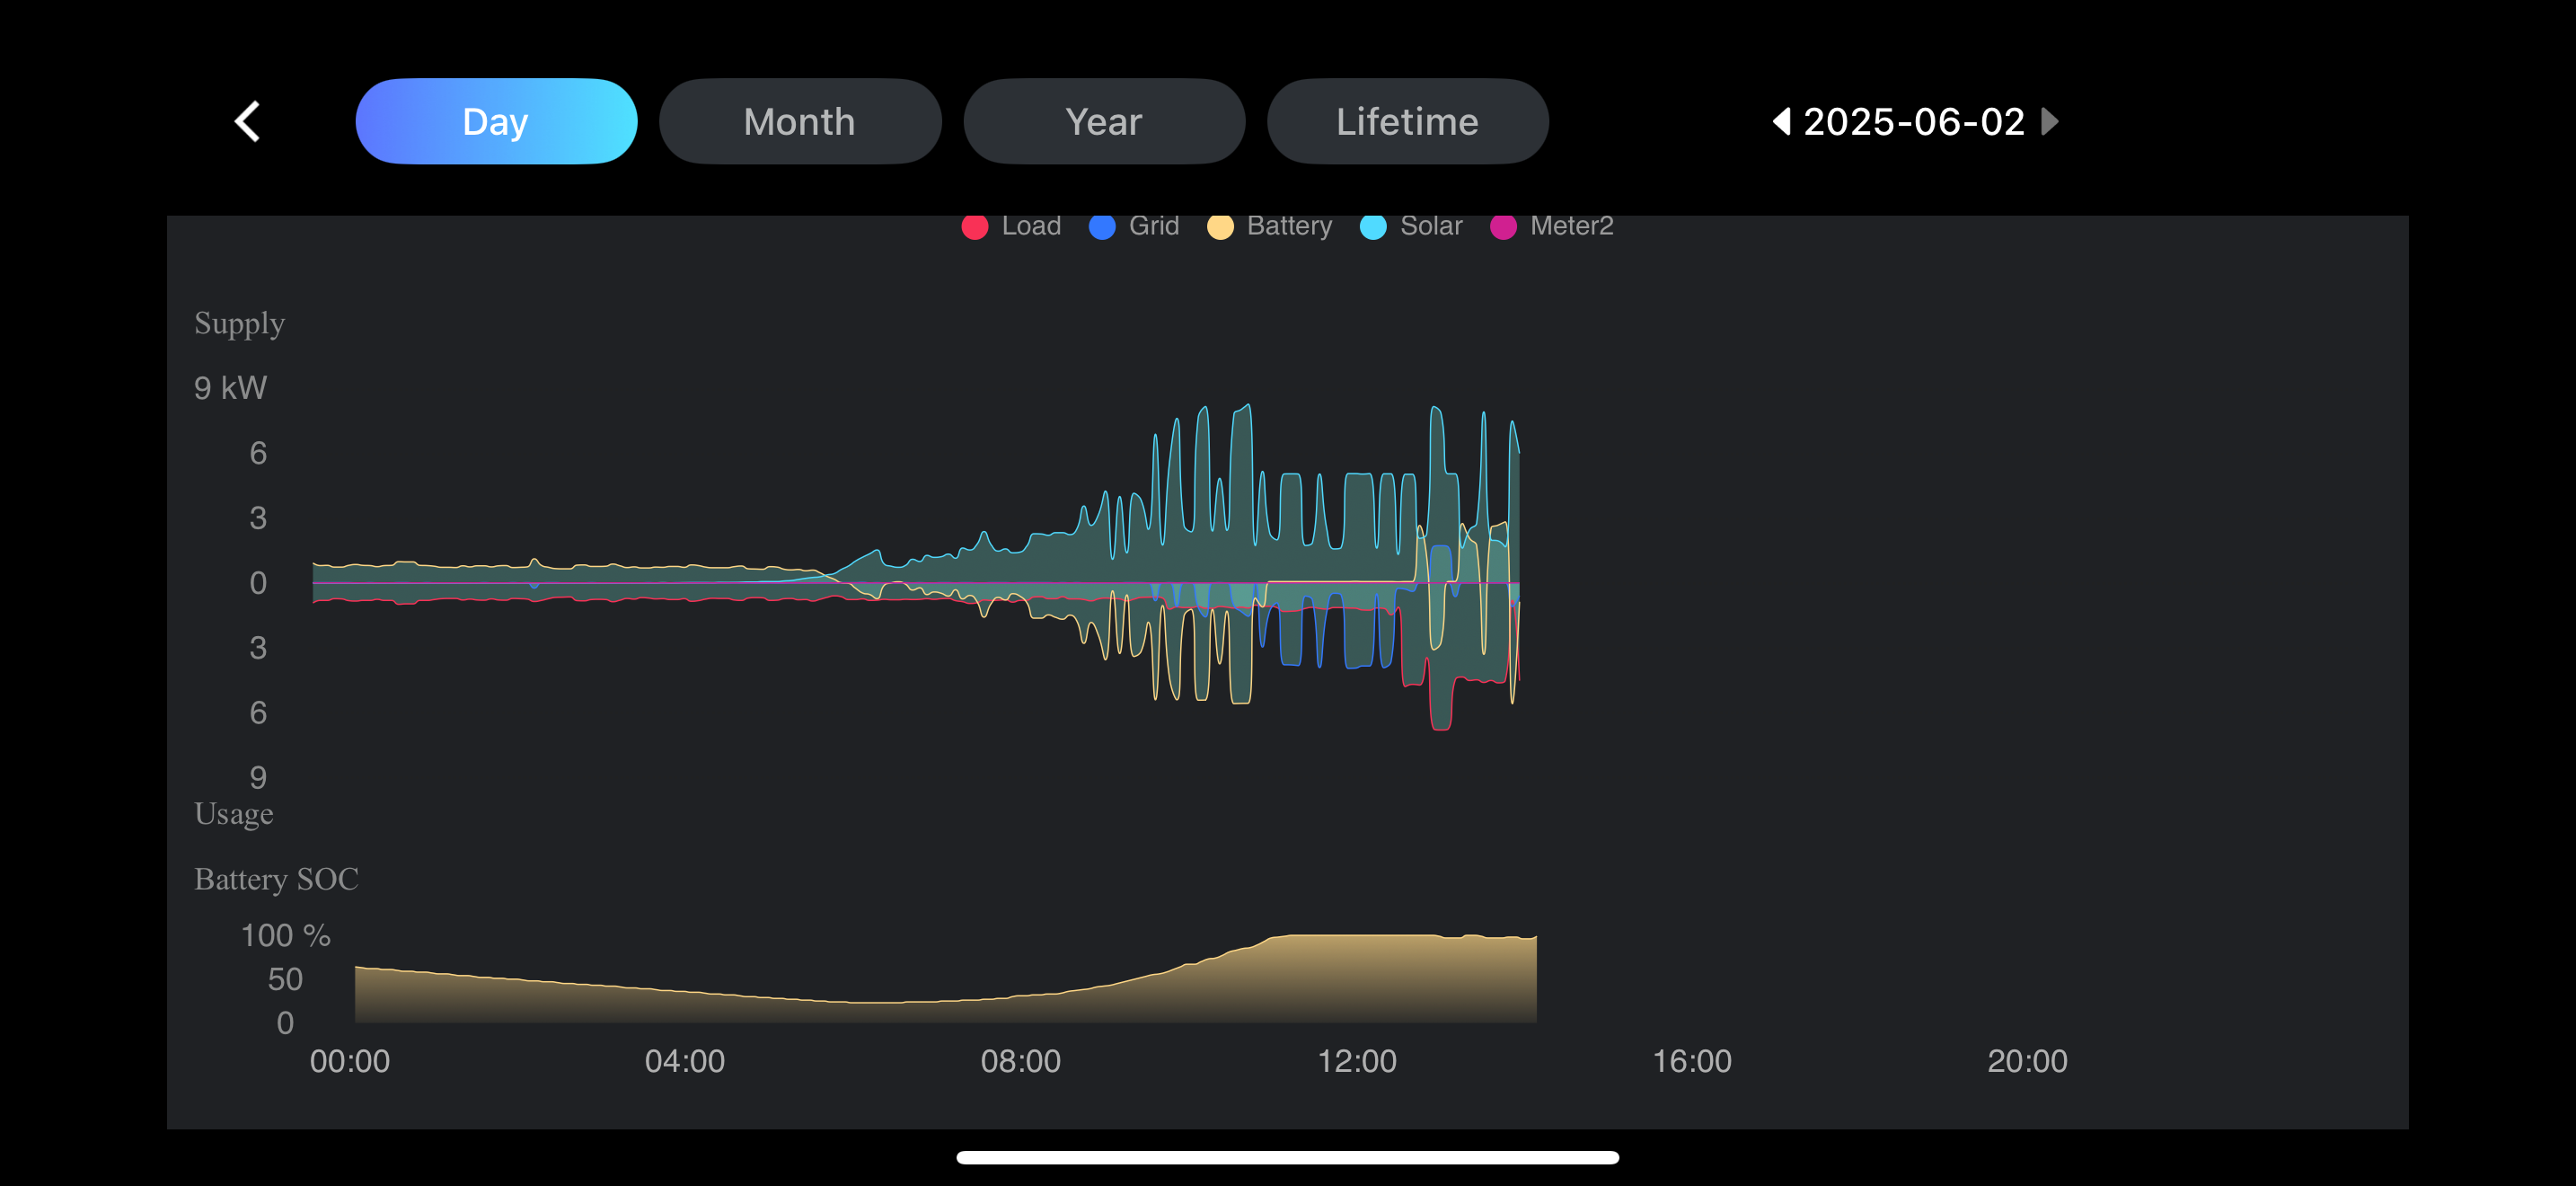Screen dimensions: 2576x1186
Task: Switch to the Year view
Action: pyautogui.click(x=1103, y=122)
